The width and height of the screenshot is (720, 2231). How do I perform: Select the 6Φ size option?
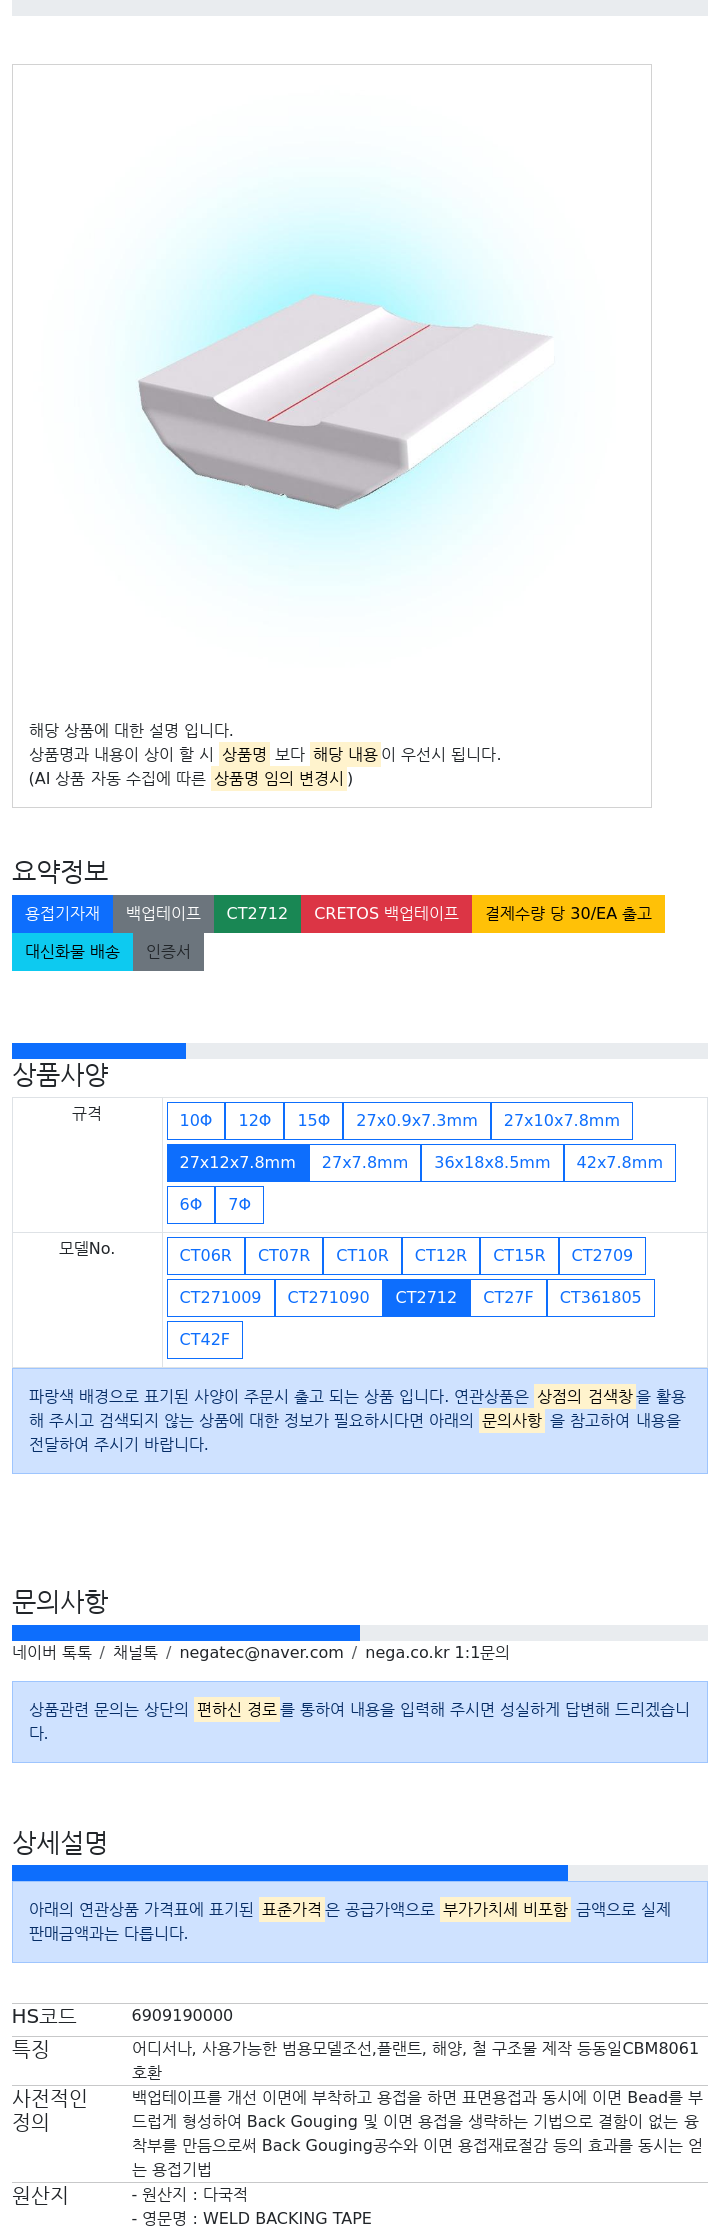pos(191,1205)
